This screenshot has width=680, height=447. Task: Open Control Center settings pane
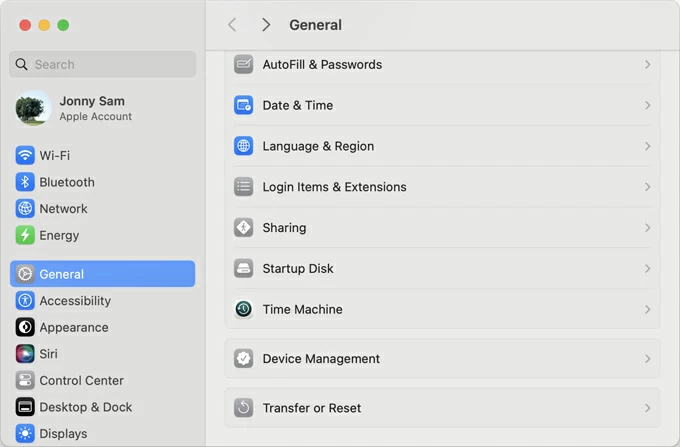(81, 381)
